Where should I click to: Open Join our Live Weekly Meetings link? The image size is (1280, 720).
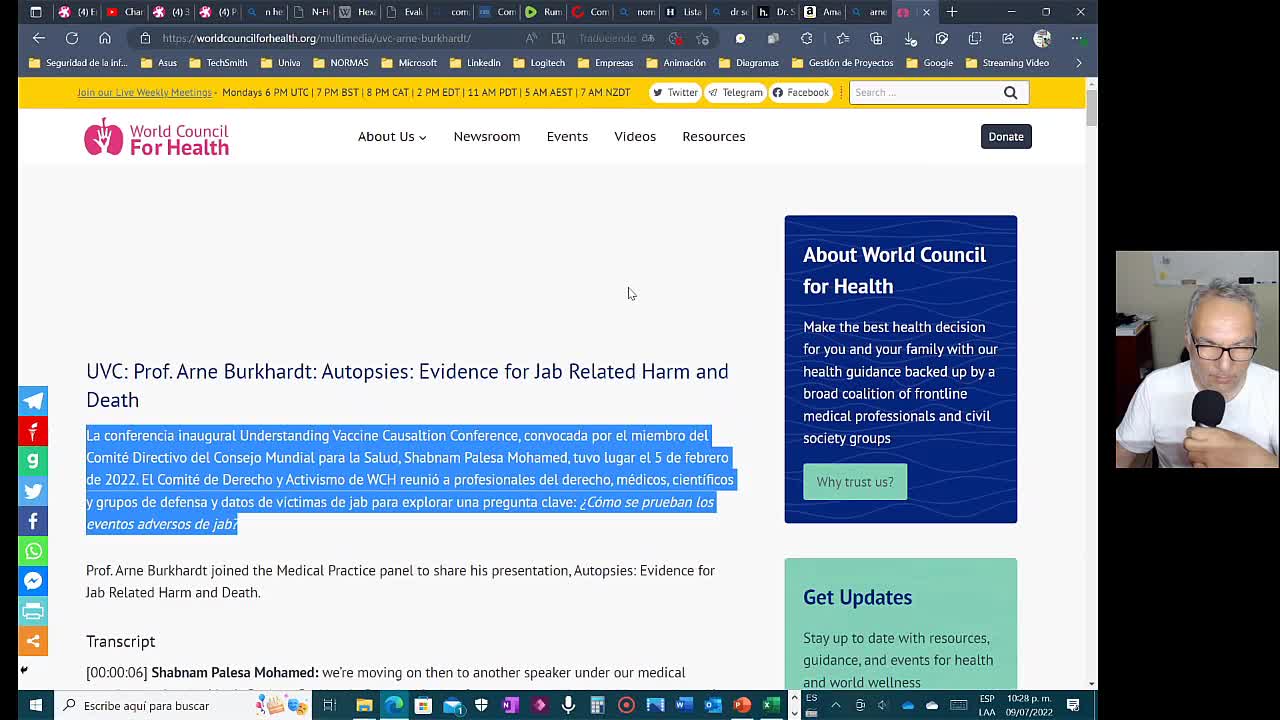point(145,92)
